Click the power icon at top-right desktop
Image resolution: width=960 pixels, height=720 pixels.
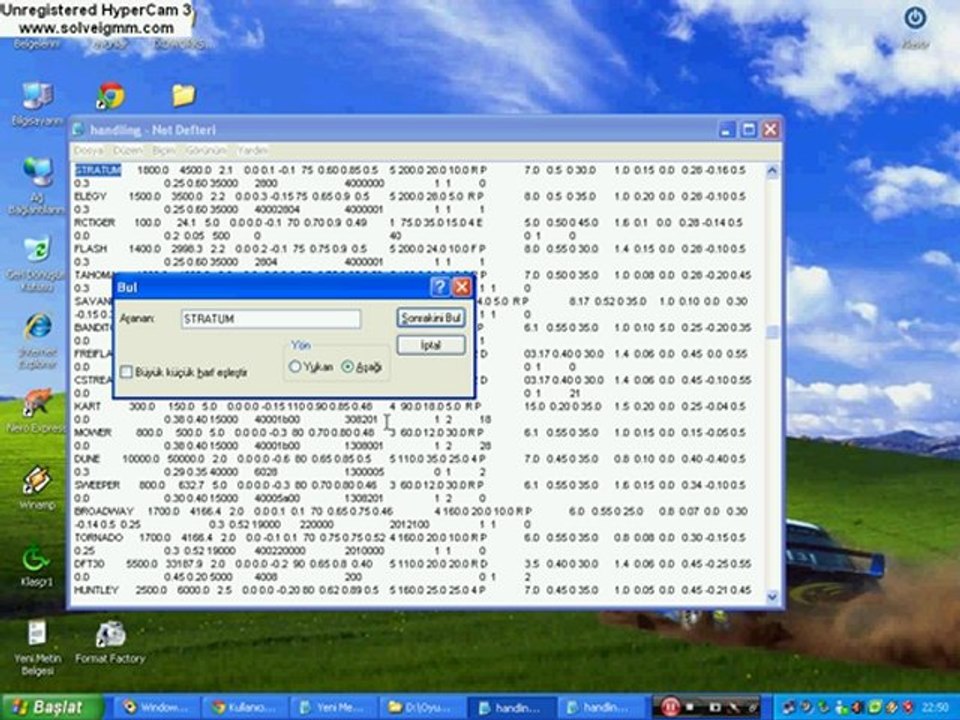click(x=915, y=18)
